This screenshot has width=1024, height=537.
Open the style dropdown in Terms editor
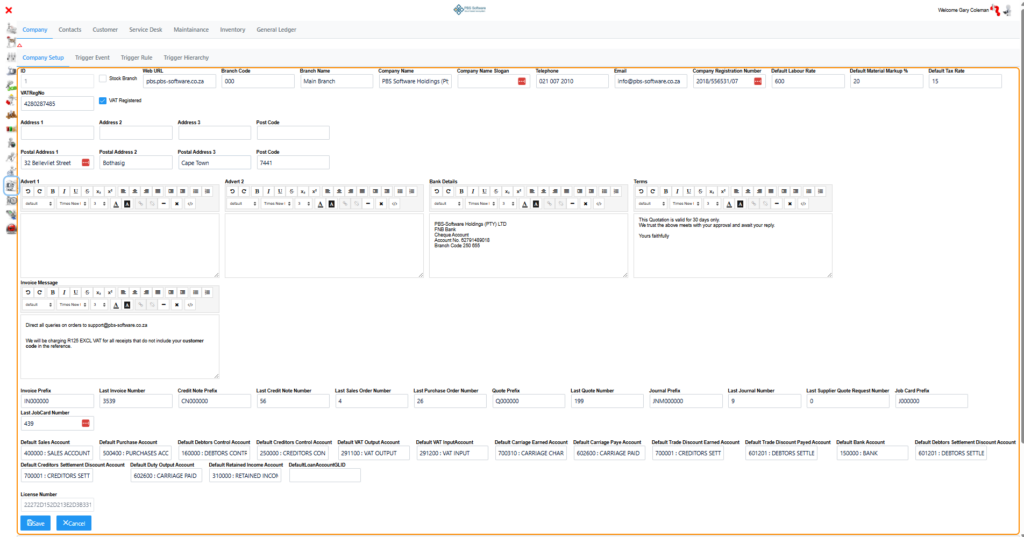click(649, 203)
